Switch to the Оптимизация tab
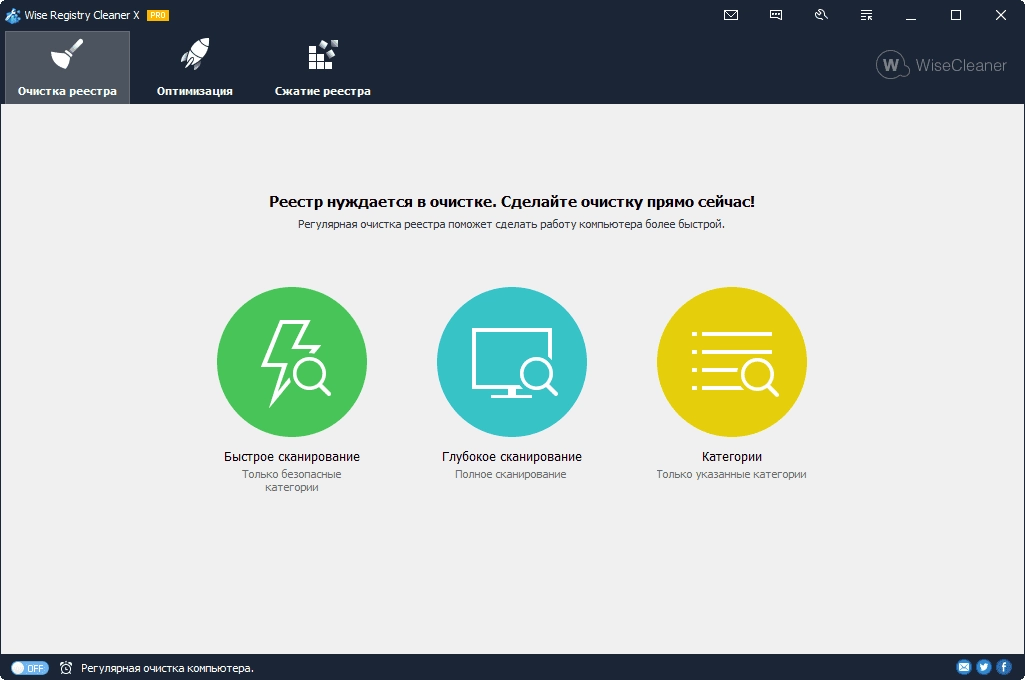The image size is (1025, 680). [195, 67]
